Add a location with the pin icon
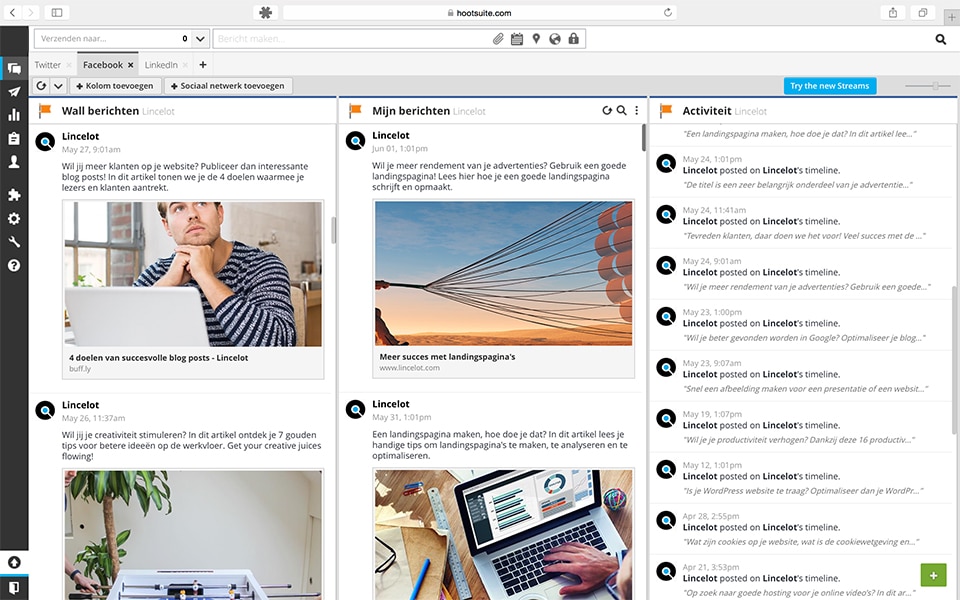This screenshot has height=600, width=960. pos(536,39)
